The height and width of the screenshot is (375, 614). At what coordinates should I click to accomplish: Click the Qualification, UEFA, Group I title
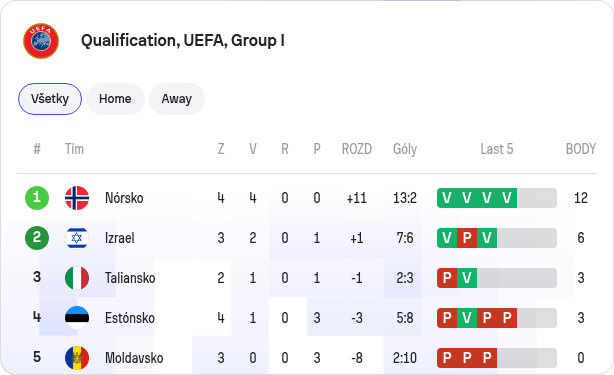(183, 41)
